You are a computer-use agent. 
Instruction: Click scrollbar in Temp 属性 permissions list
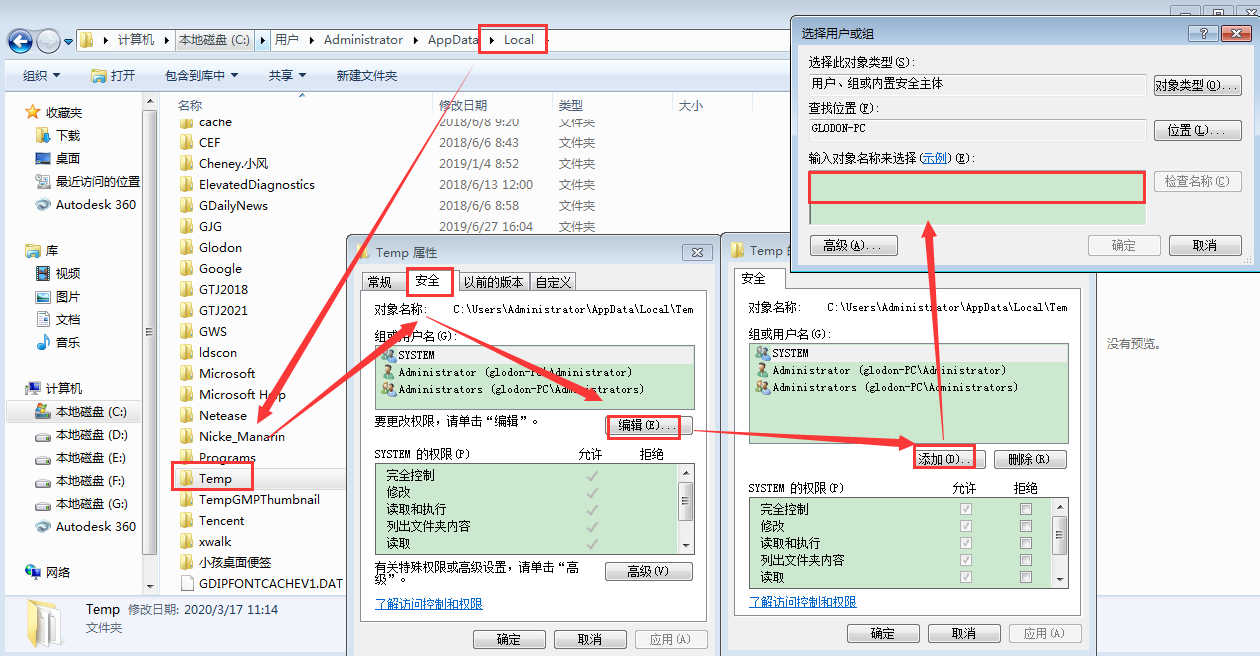point(686,508)
